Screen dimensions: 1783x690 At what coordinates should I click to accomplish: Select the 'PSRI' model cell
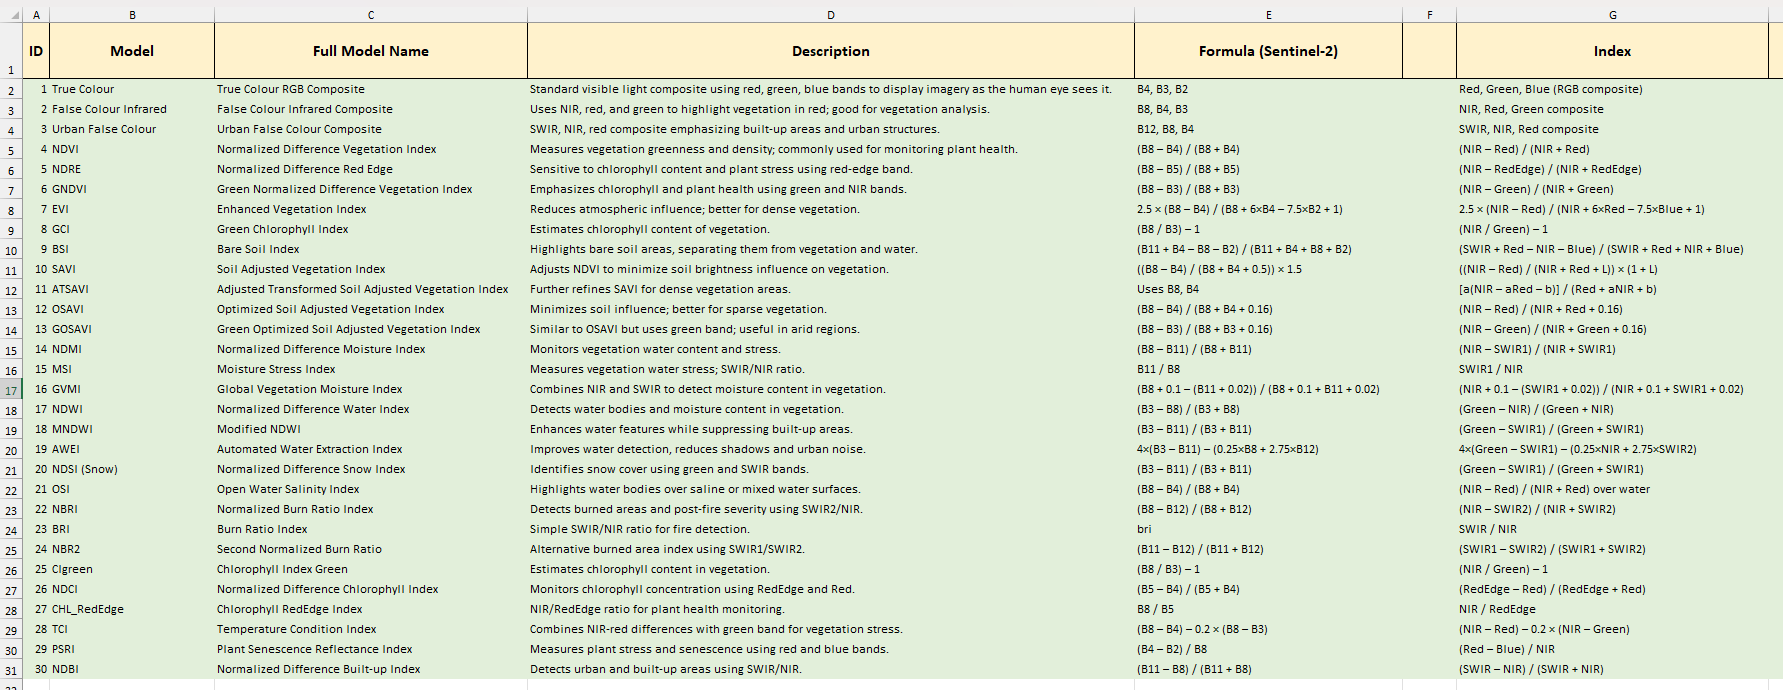pyautogui.click(x=132, y=649)
